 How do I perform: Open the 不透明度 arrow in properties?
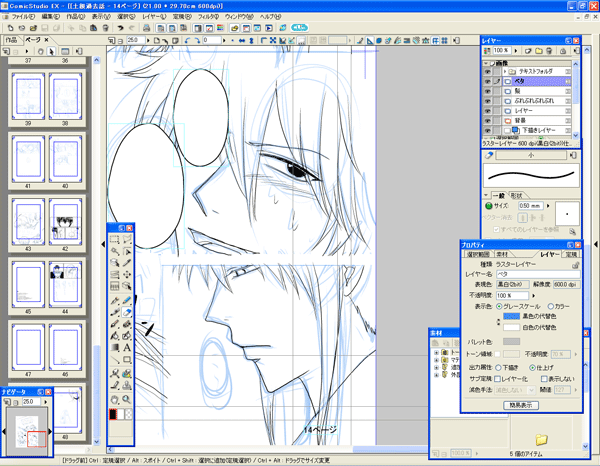pyautogui.click(x=533, y=296)
